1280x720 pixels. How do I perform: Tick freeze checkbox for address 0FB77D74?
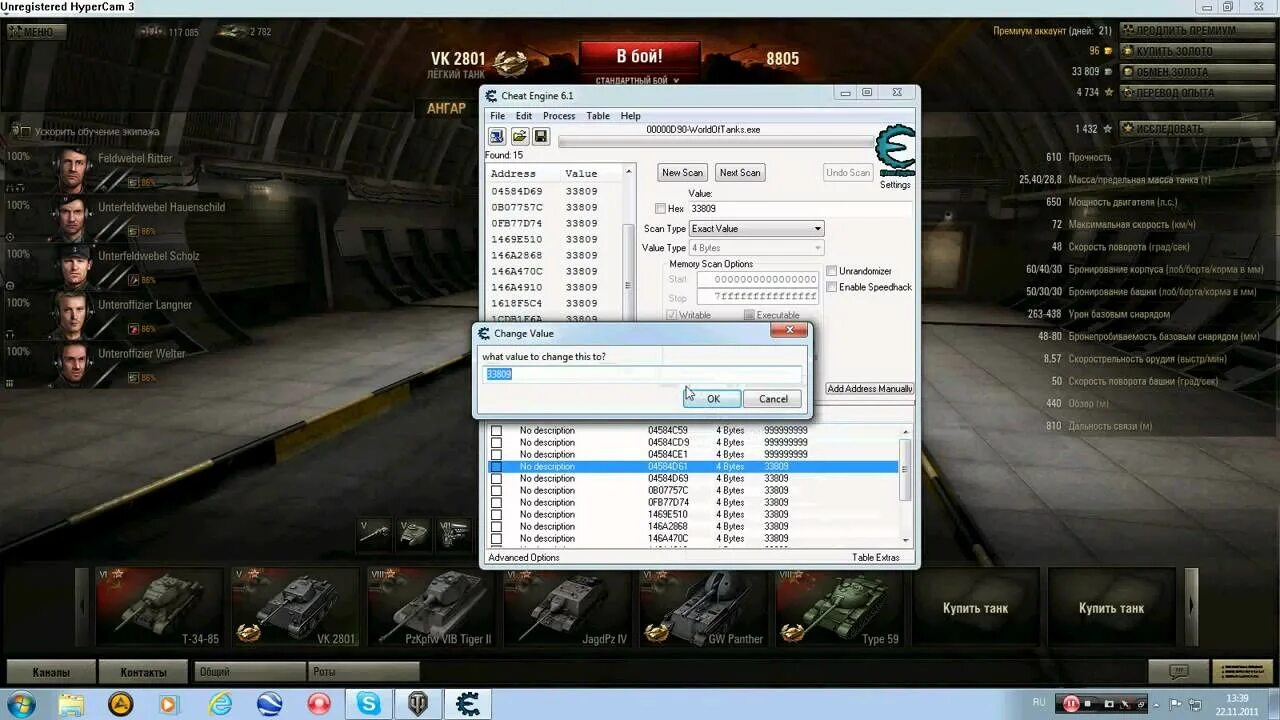[496, 502]
